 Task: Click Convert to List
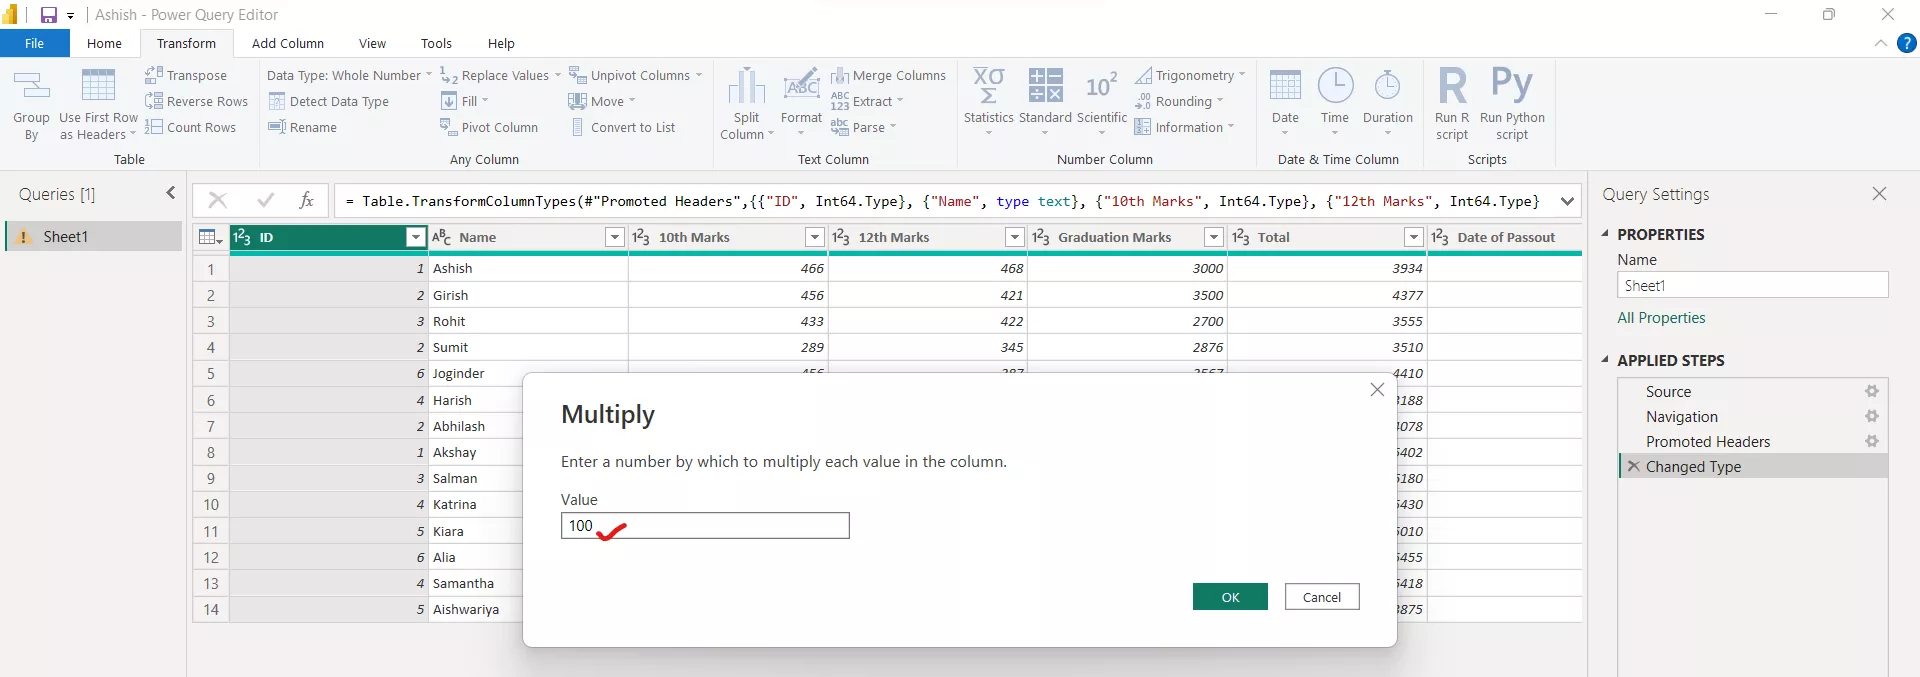tap(622, 127)
